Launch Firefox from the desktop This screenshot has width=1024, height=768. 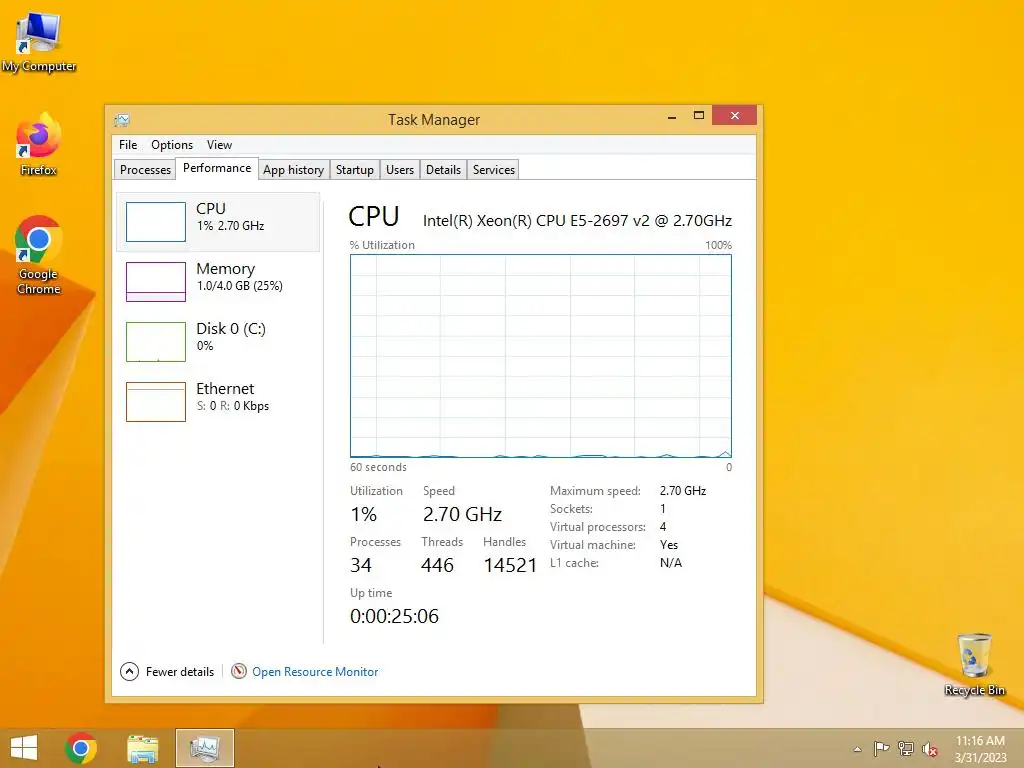[39, 144]
